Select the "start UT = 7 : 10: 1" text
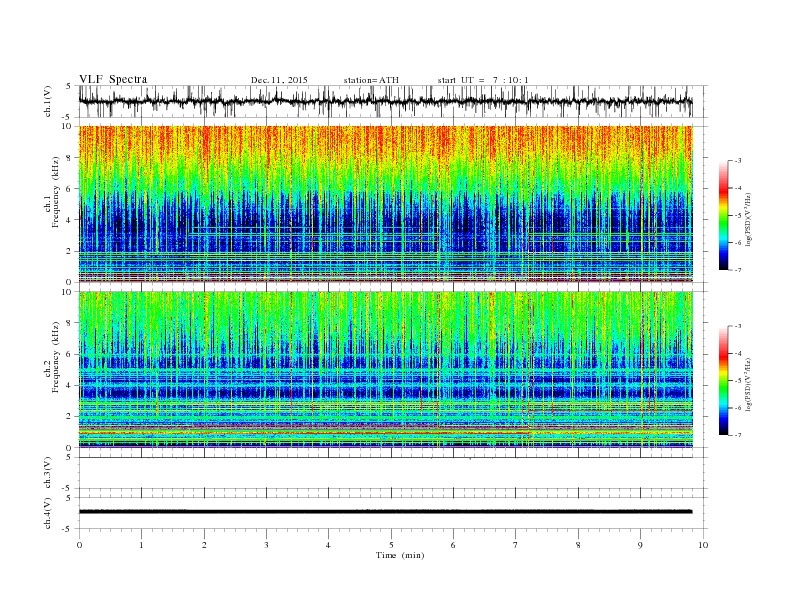 (x=483, y=80)
